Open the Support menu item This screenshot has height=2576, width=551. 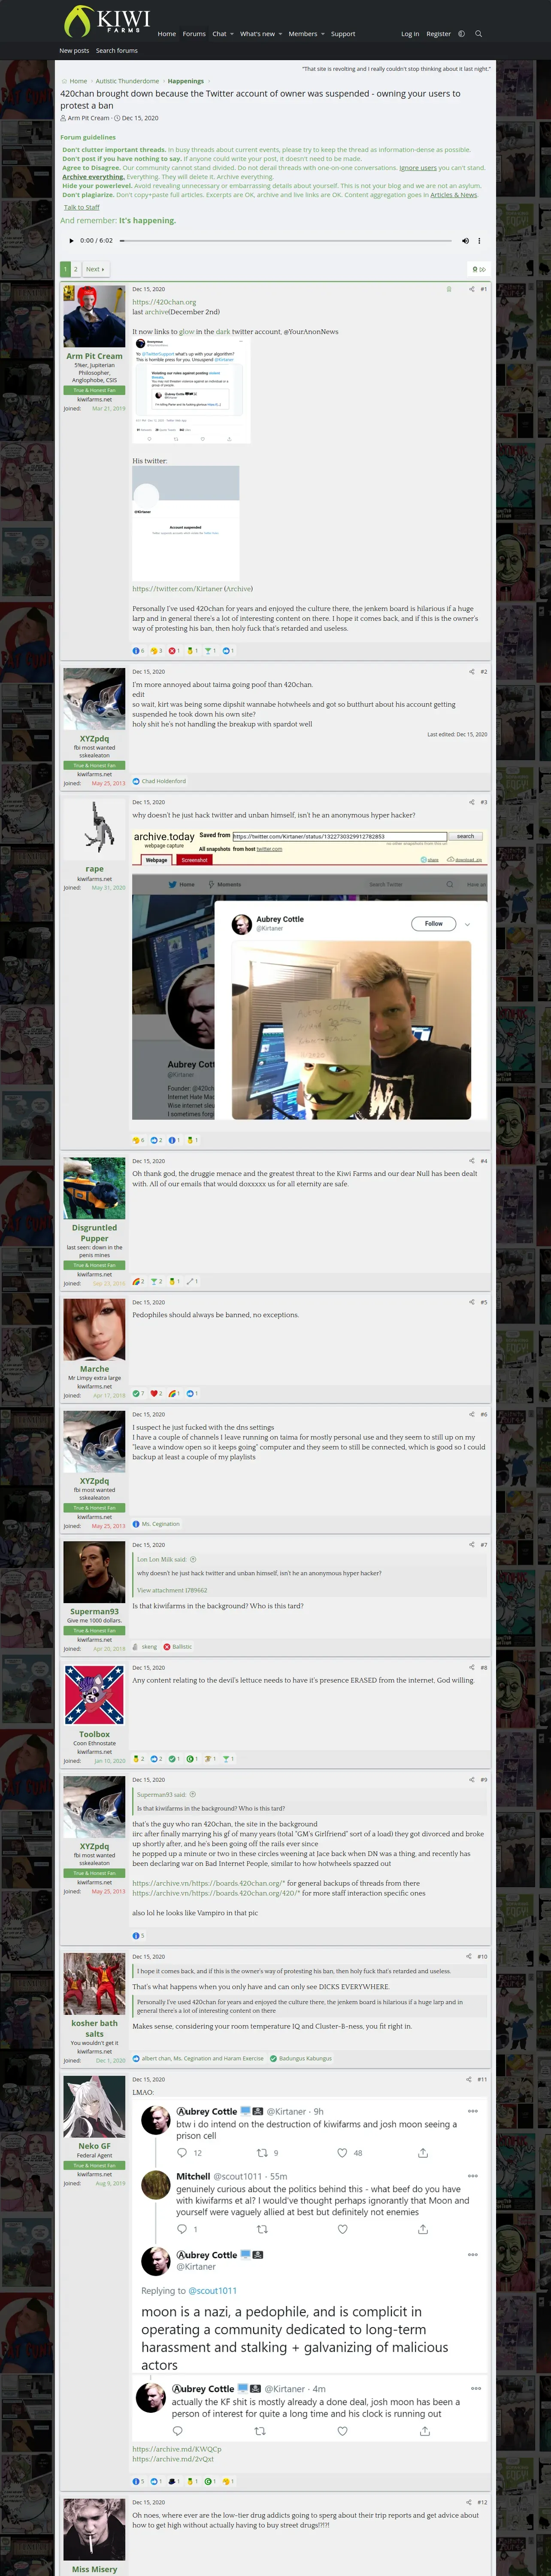coord(343,34)
